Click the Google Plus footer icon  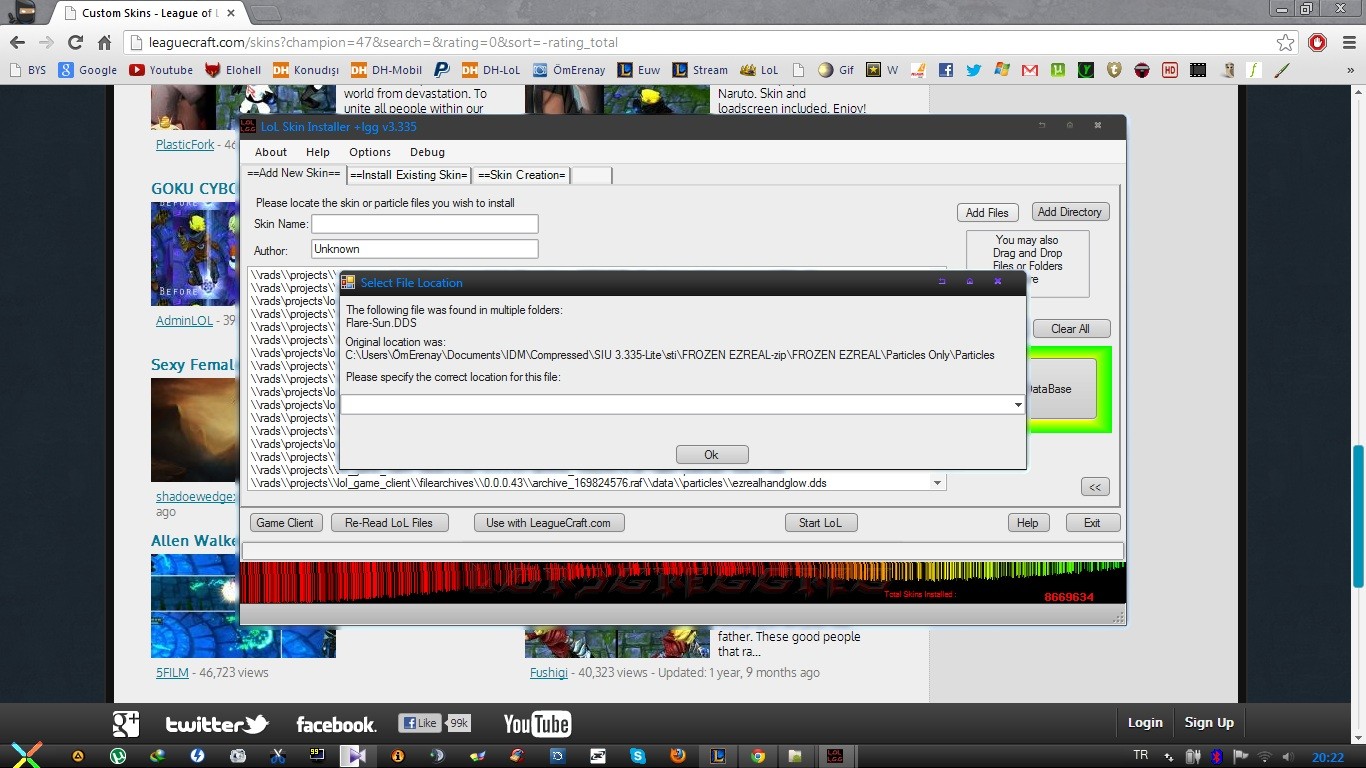pyautogui.click(x=126, y=723)
